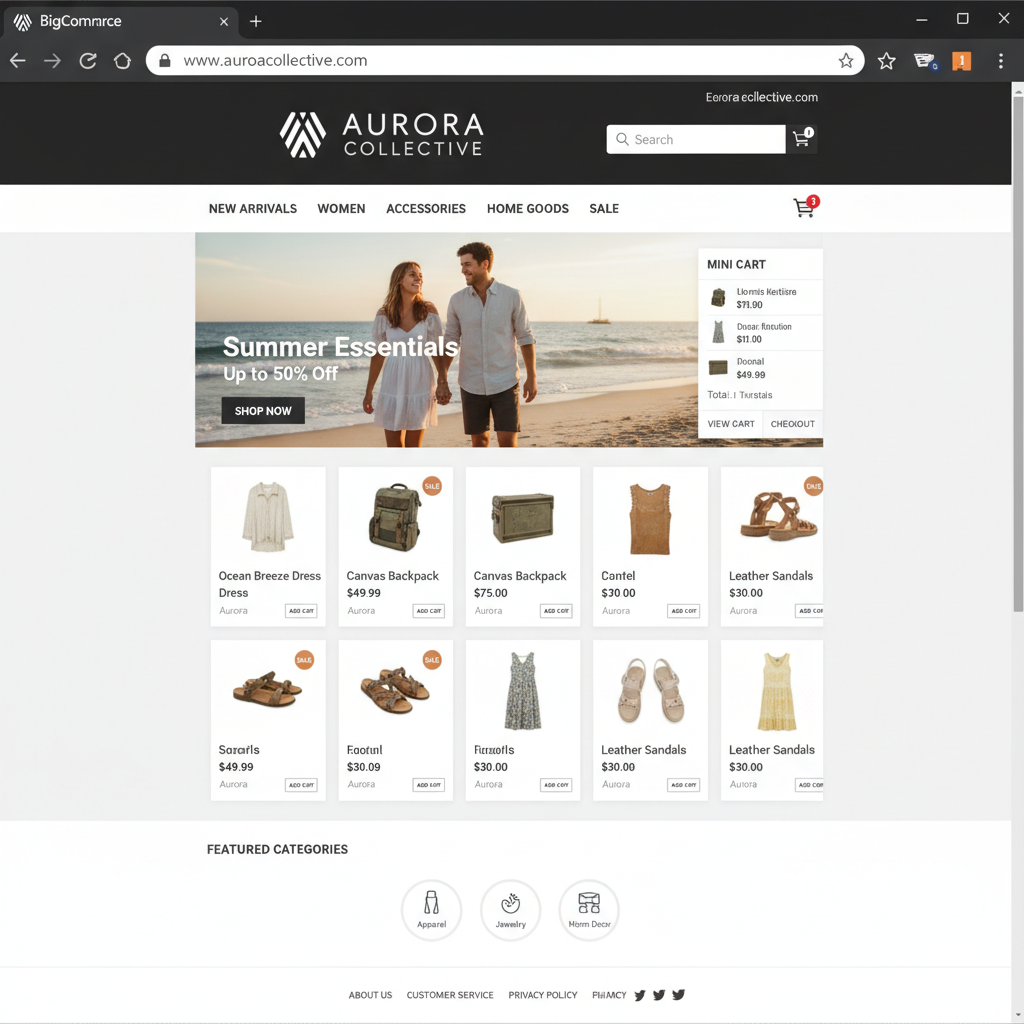This screenshot has height=1024, width=1024.
Task: Open NEW ARRIVALS navigation item
Action: (253, 209)
